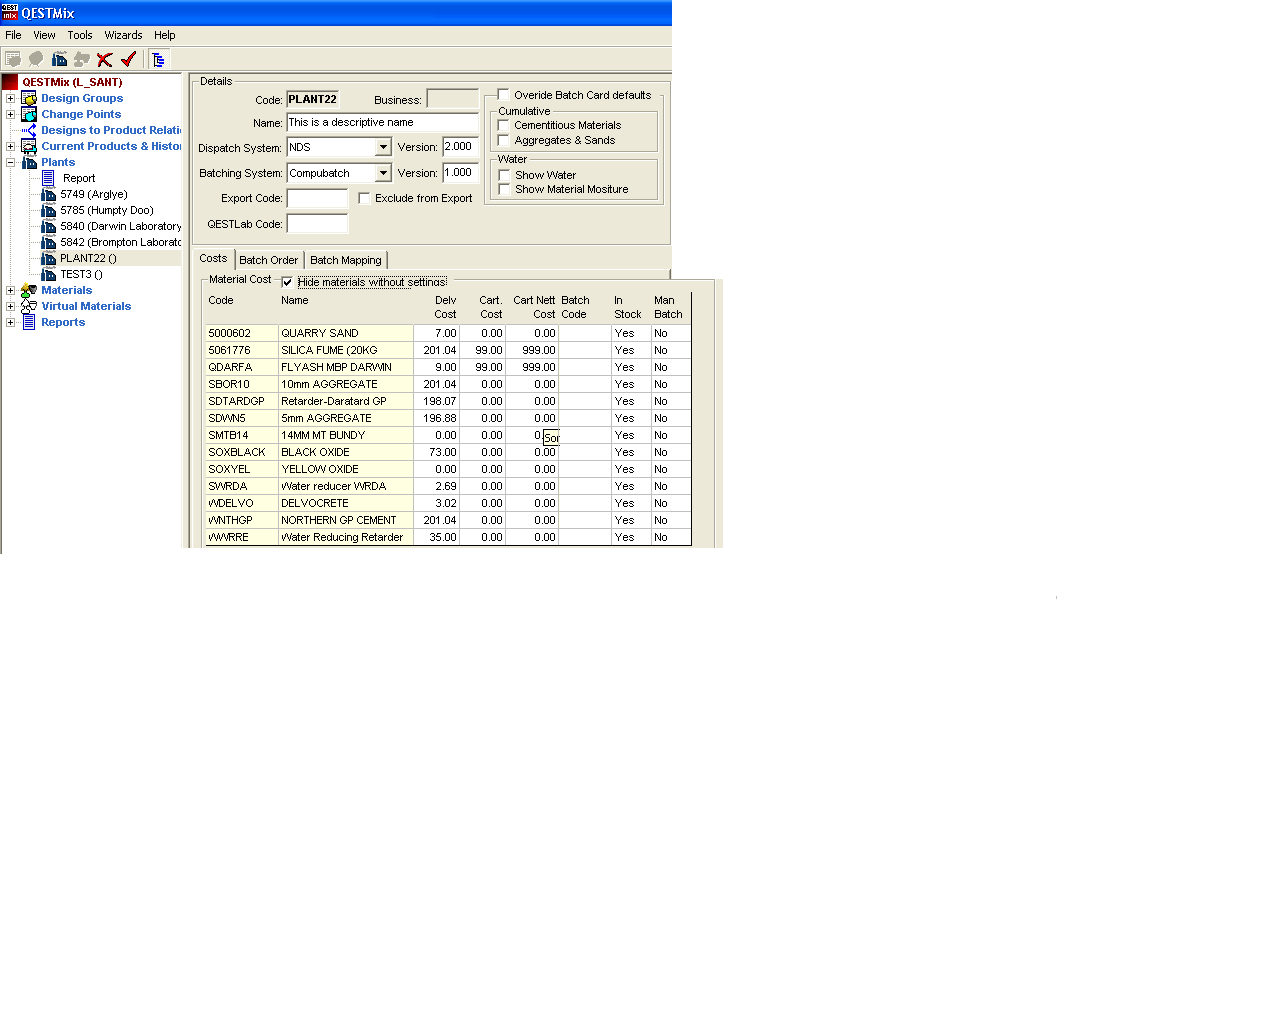Click the Change Points tree icon
Viewport: 1280px width, 1024px height.
29,114
